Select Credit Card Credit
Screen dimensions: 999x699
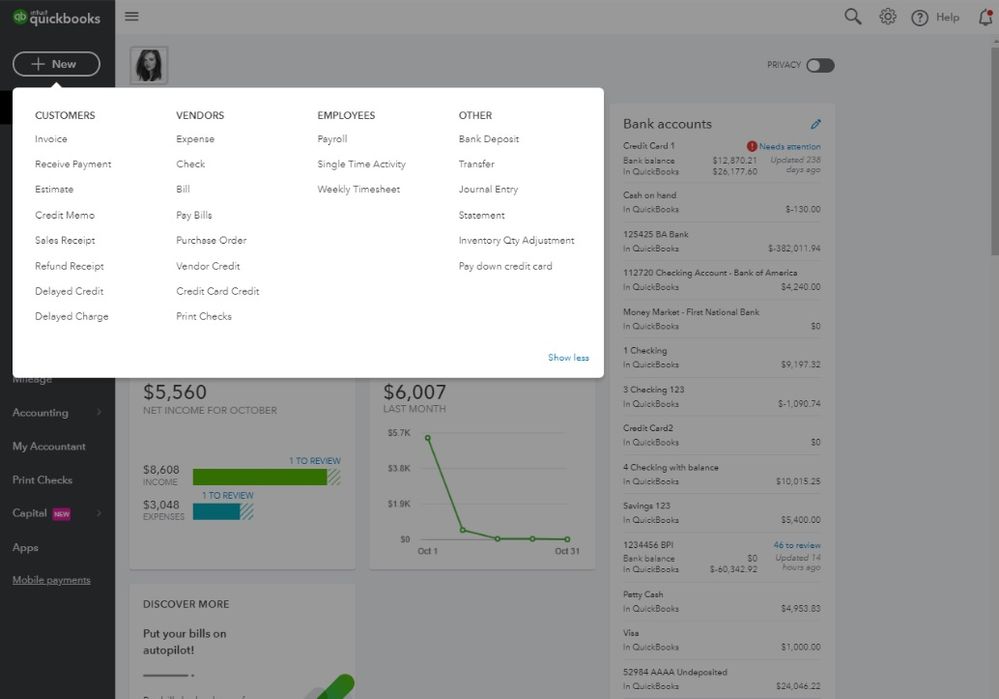click(218, 291)
